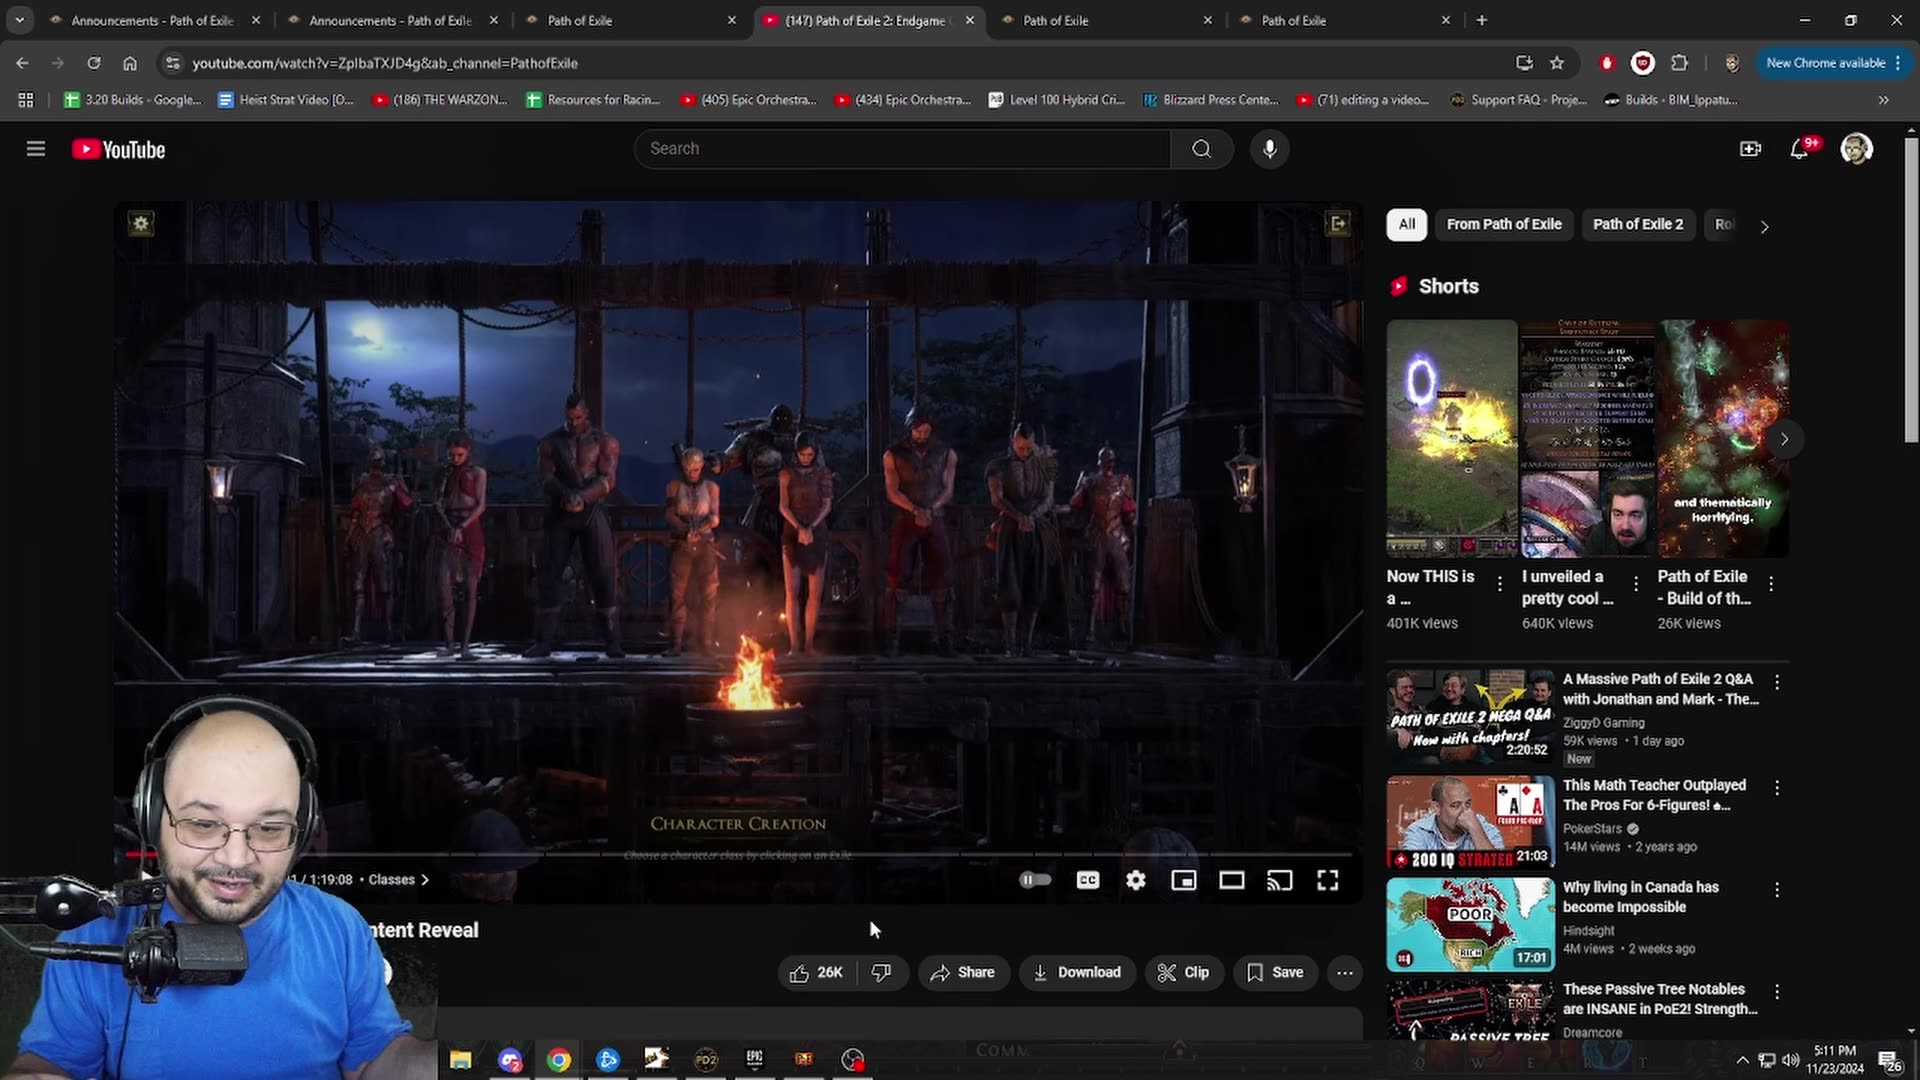This screenshot has height=1080, width=1920.
Task: Show next Shorts with arrow
Action: pos(1784,439)
